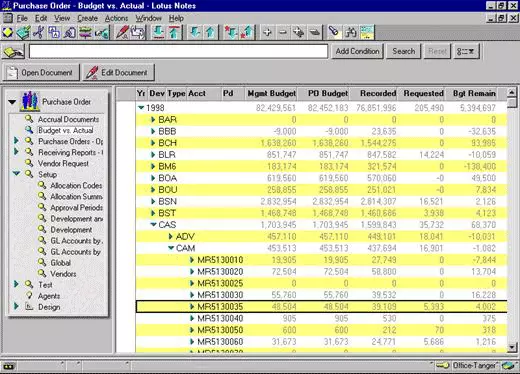Click the Search button
Viewport: 520px width, 374px height.
(x=403, y=51)
